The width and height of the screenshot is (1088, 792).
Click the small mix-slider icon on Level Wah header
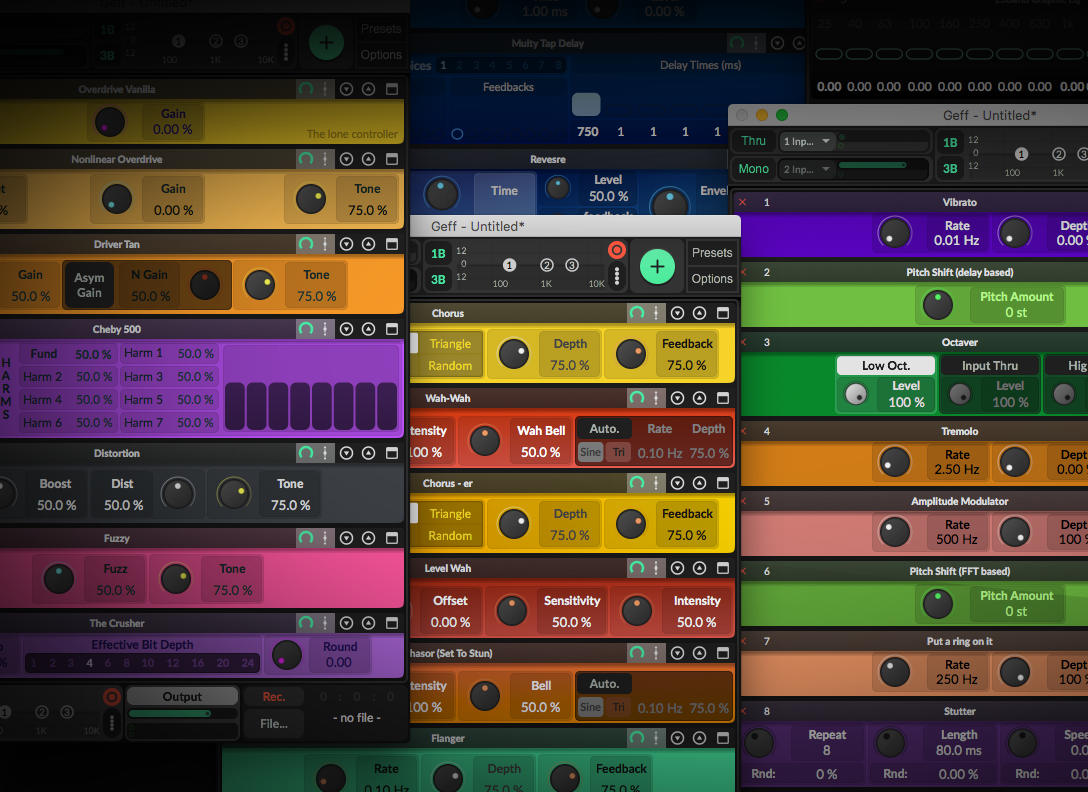point(656,568)
